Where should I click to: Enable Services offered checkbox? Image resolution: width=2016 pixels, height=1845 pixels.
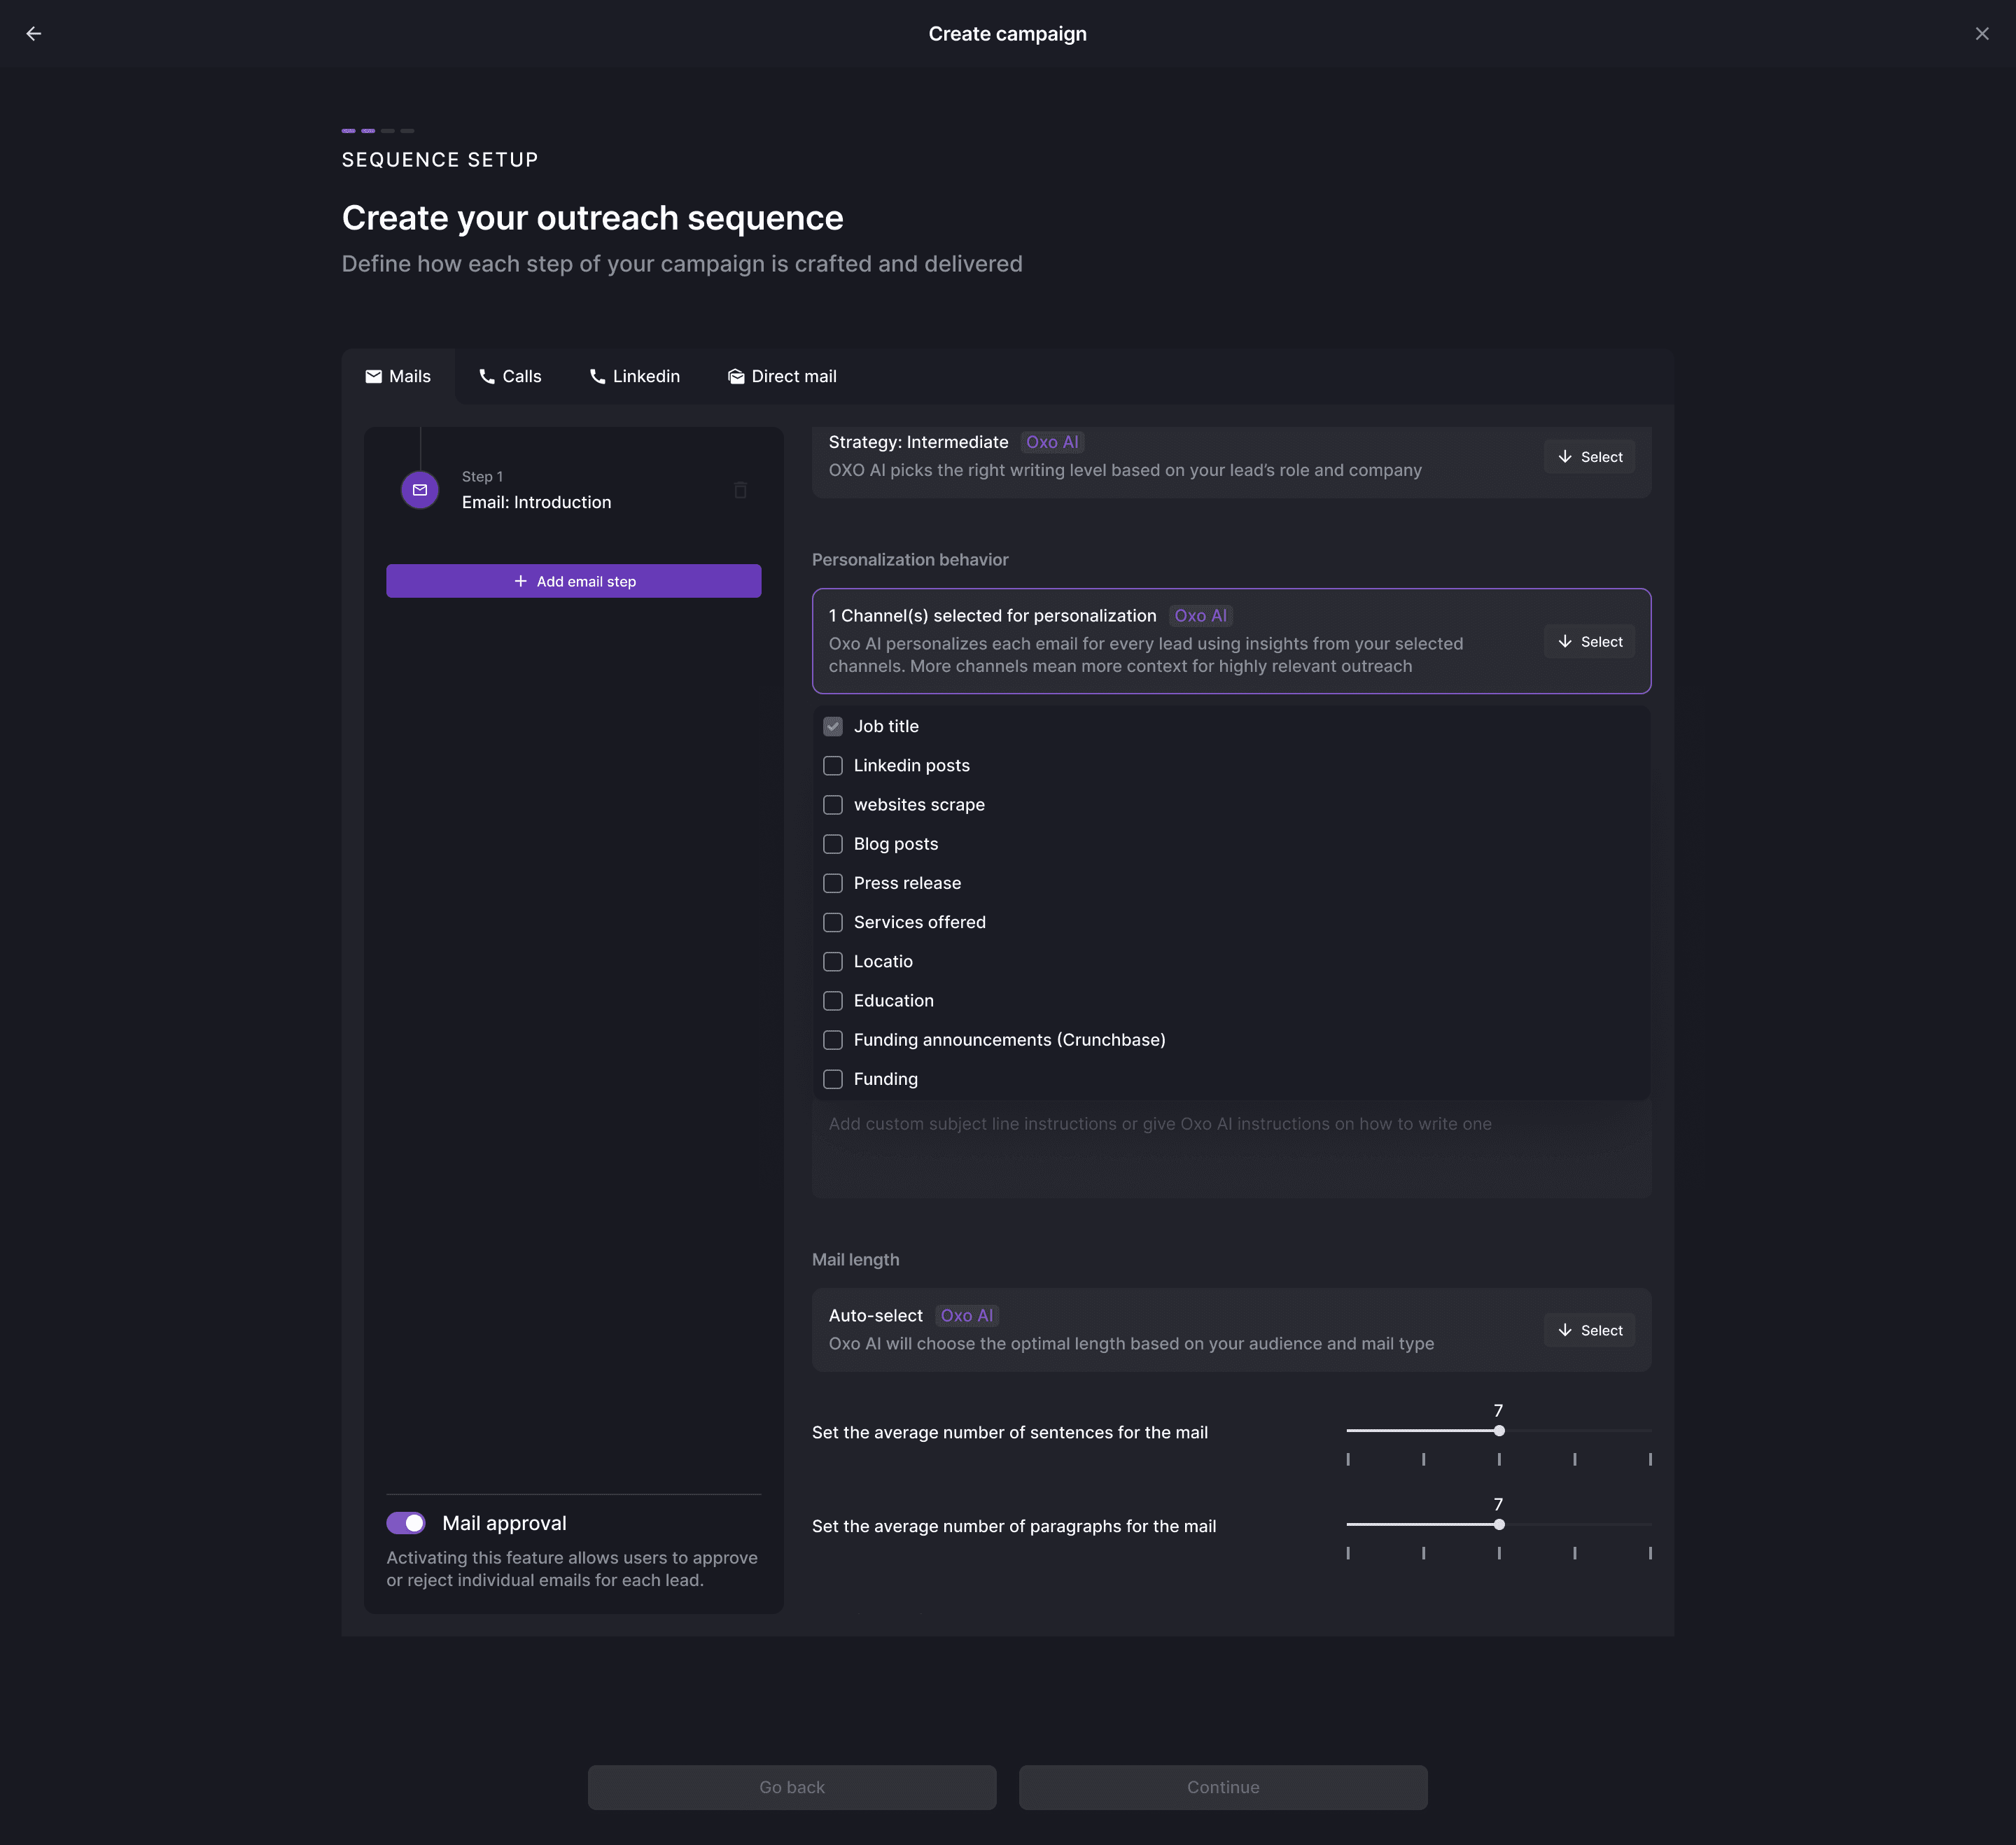833,922
